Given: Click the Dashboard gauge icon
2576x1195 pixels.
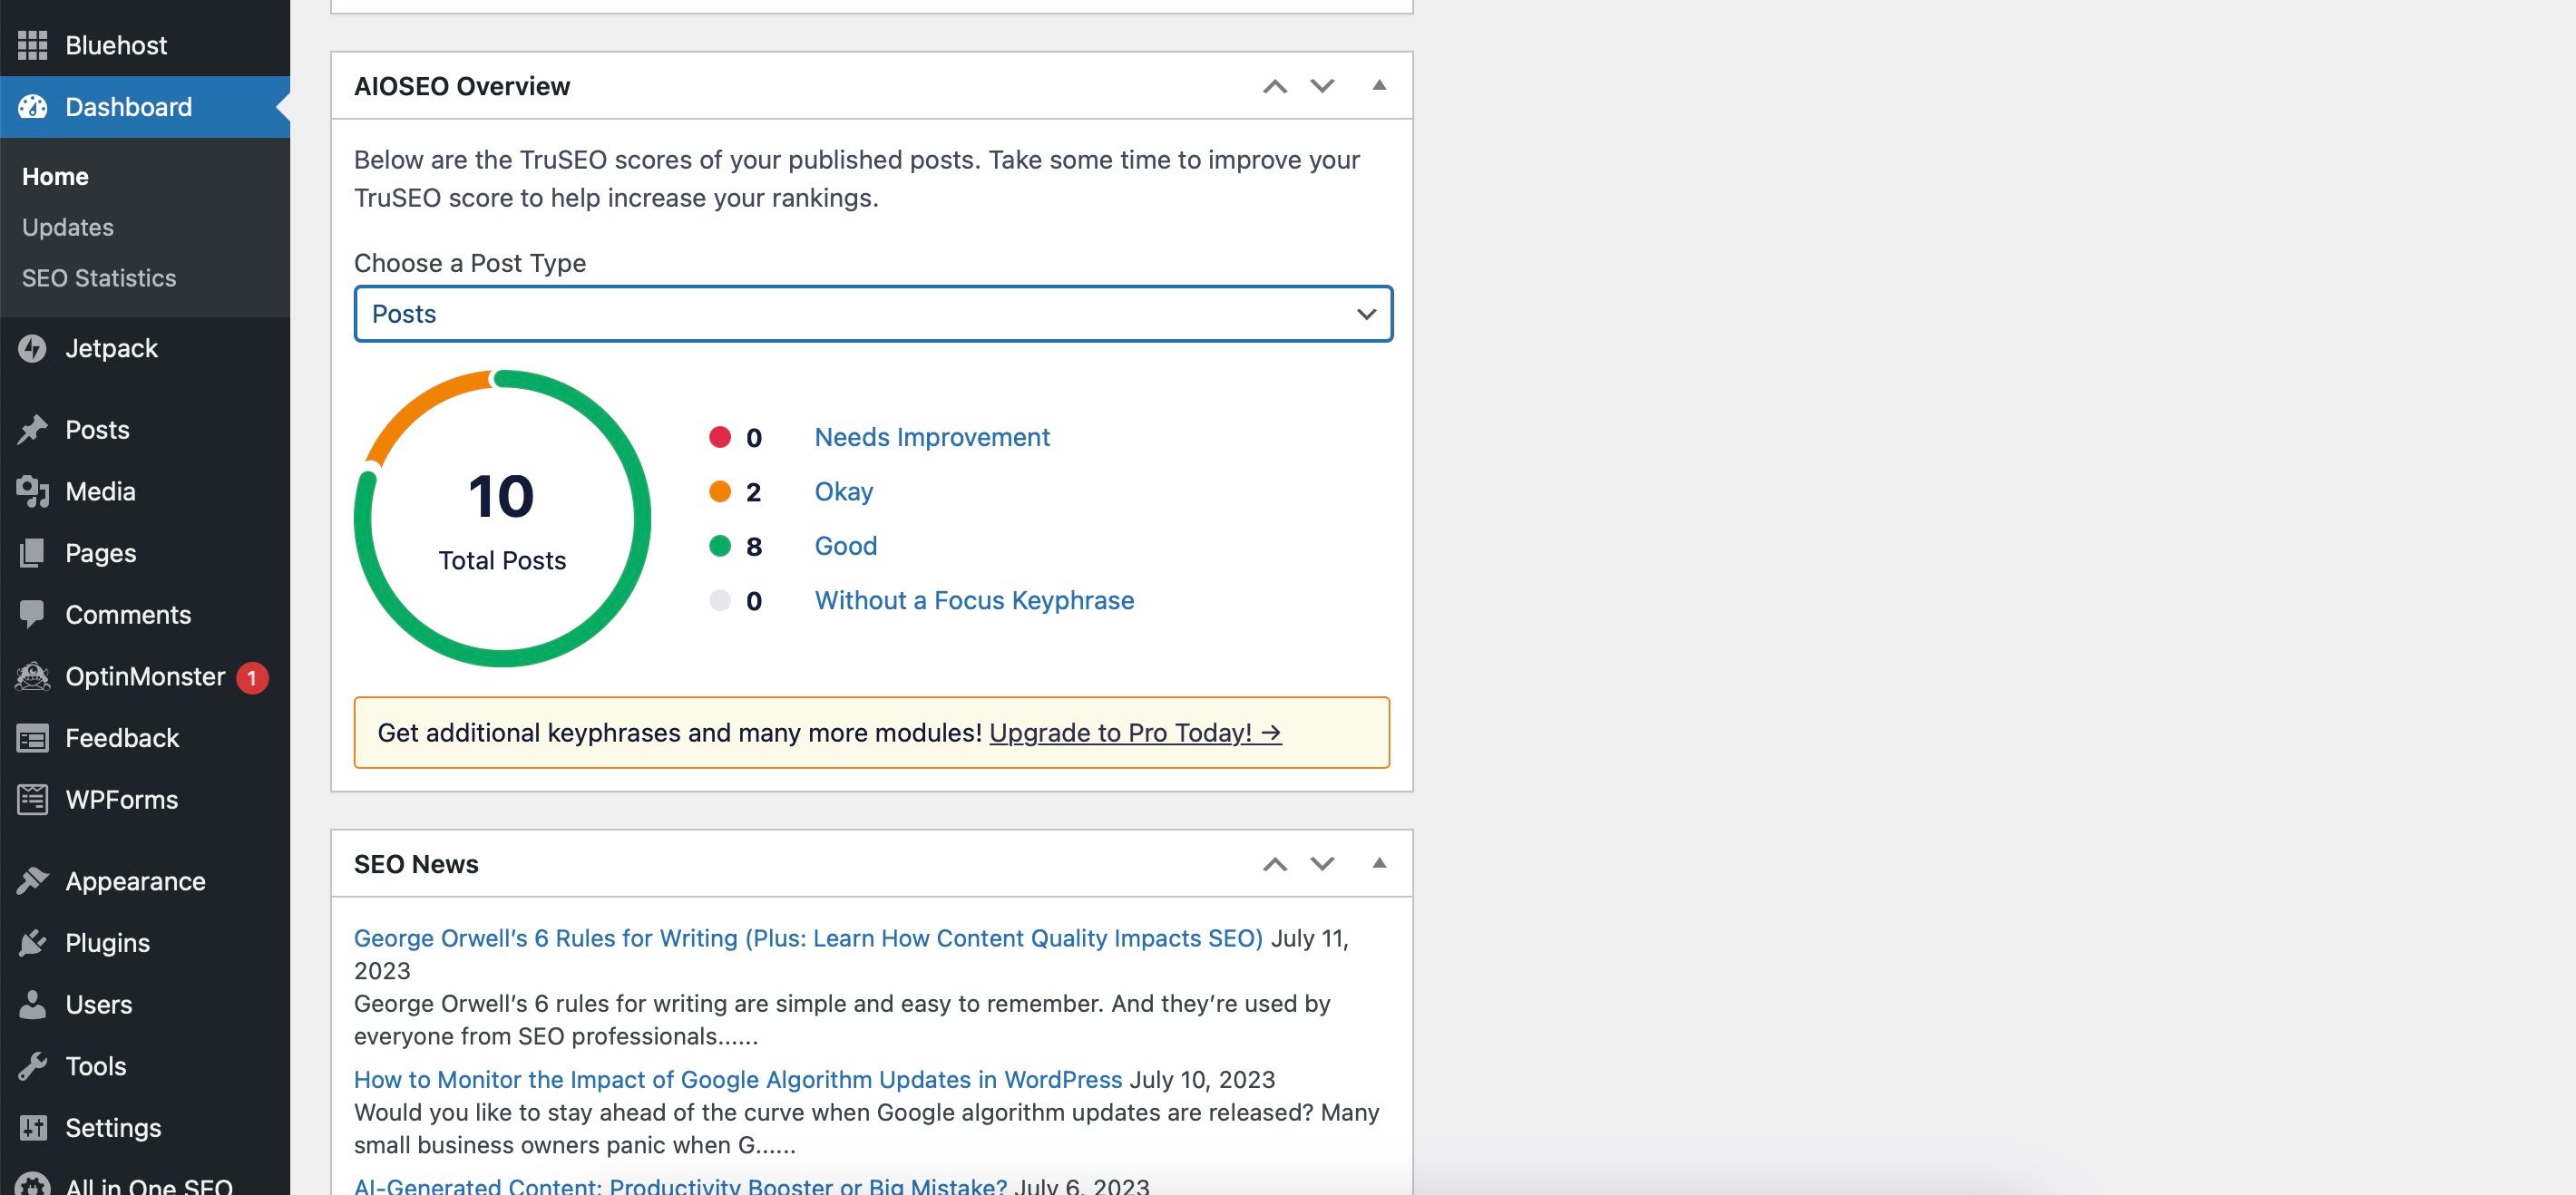Looking at the screenshot, I should pos(32,107).
